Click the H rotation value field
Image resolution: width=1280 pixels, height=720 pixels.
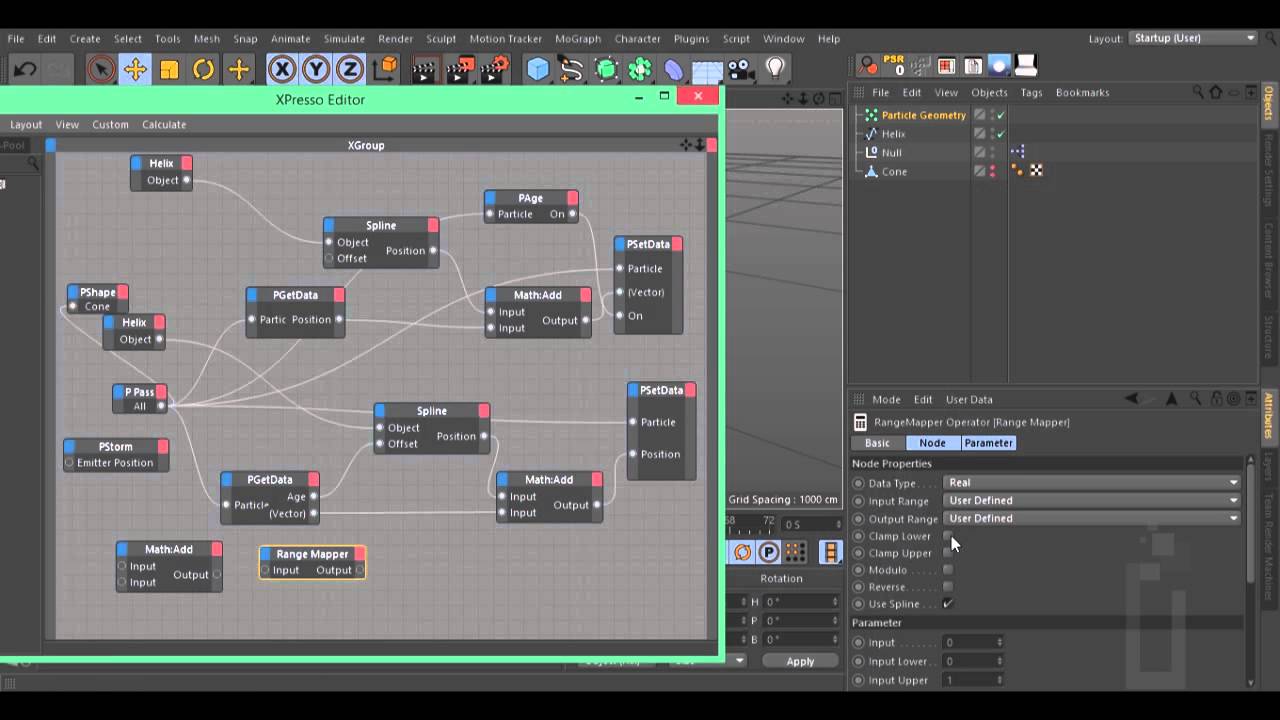pos(802,602)
